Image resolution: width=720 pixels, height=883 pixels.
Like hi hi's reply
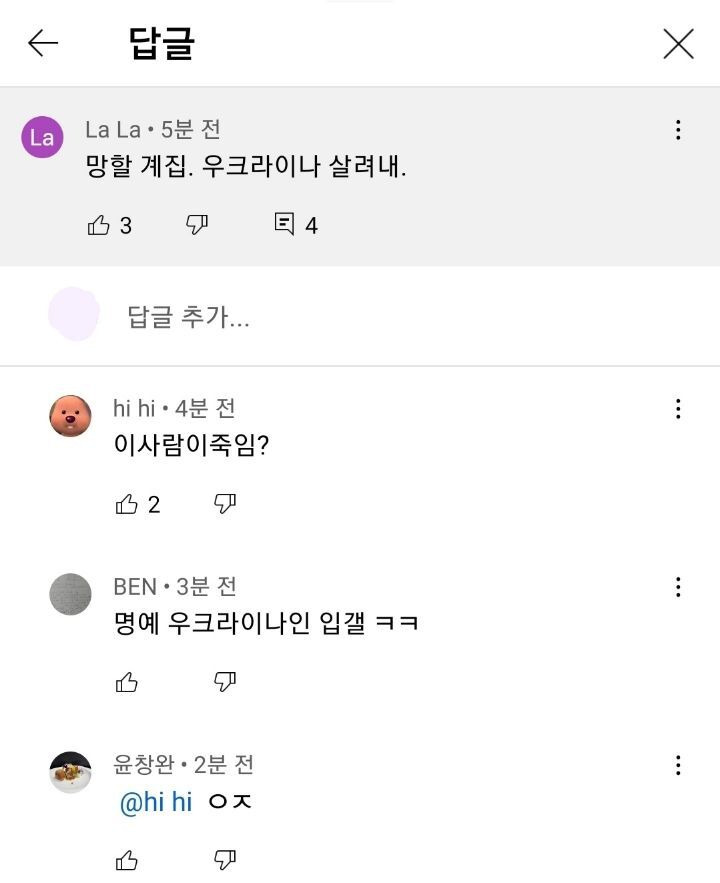tap(127, 504)
